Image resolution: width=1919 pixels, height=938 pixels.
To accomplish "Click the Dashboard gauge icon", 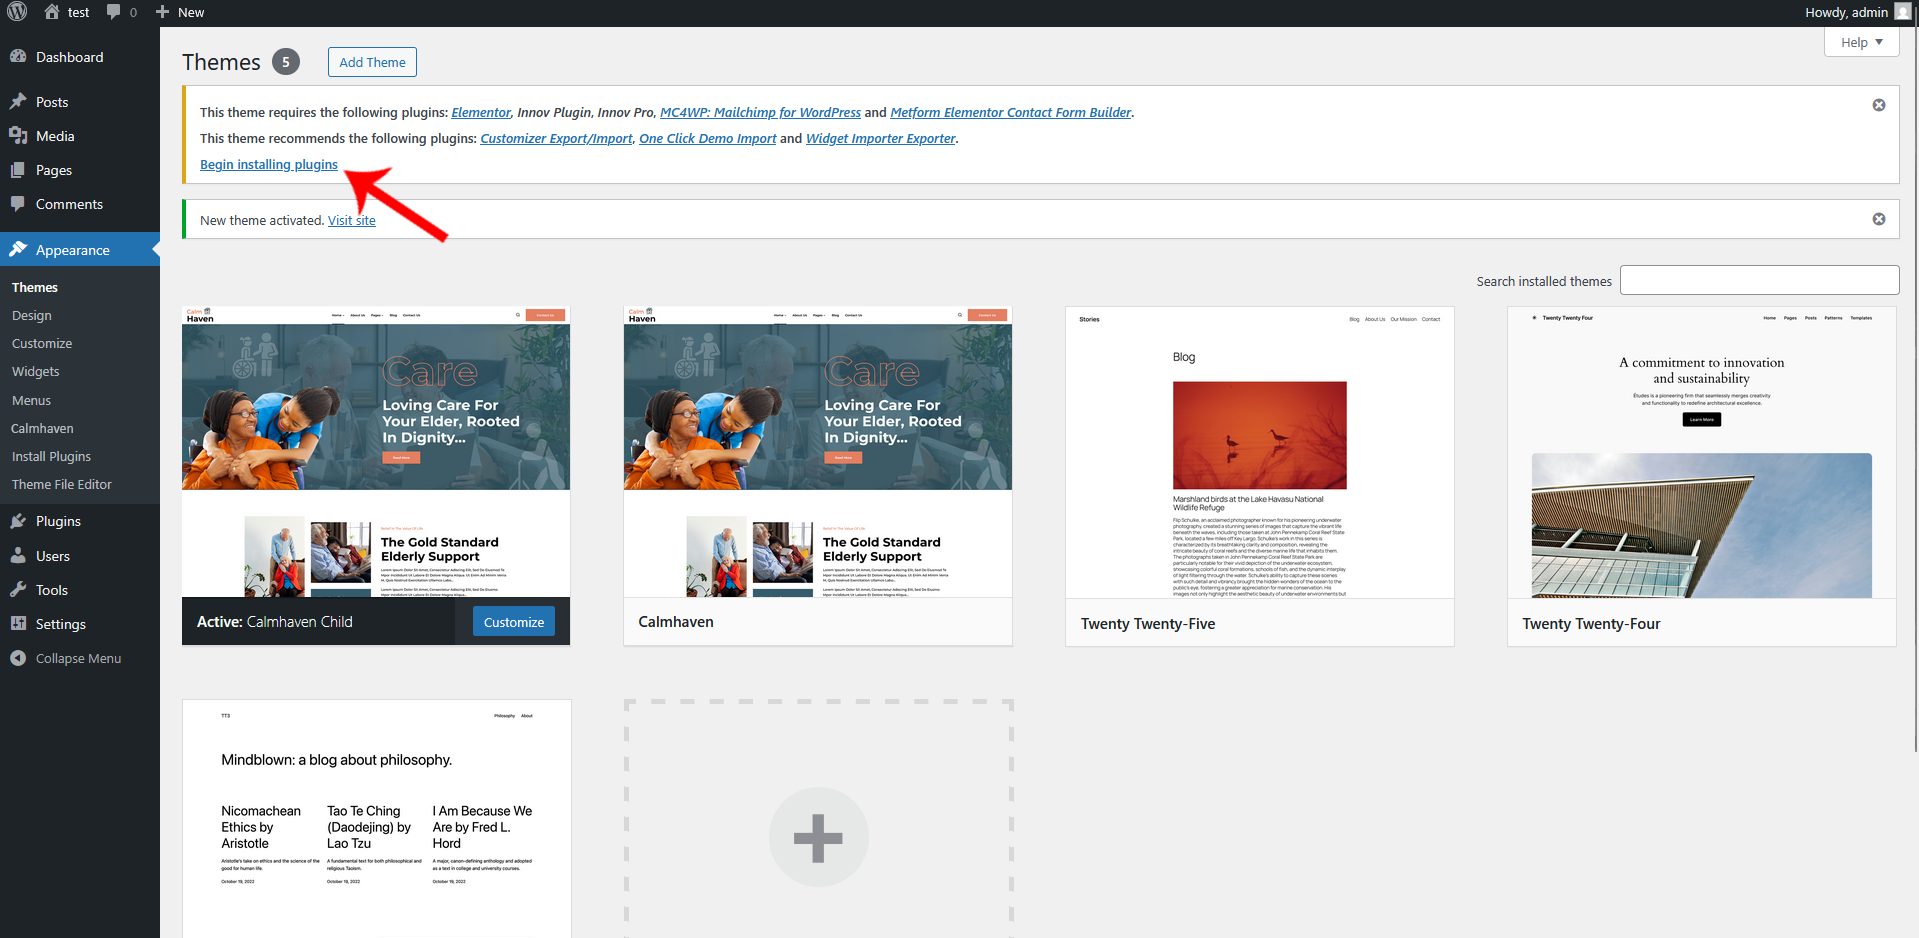I will (x=18, y=57).
